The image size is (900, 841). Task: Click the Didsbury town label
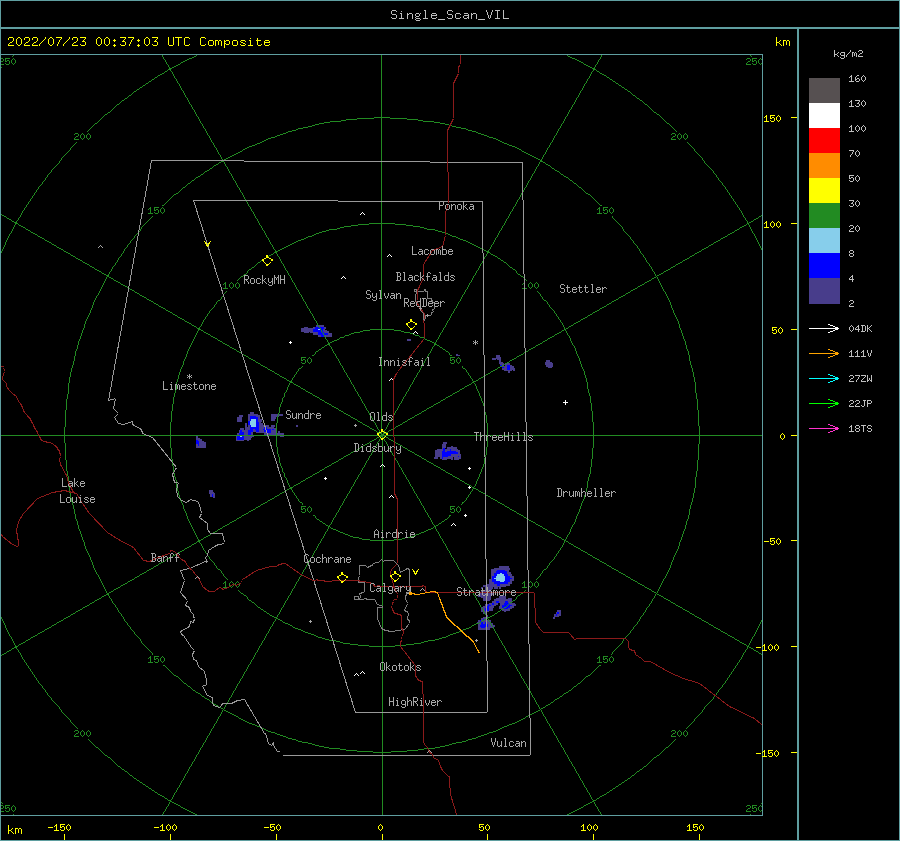coord(377,448)
